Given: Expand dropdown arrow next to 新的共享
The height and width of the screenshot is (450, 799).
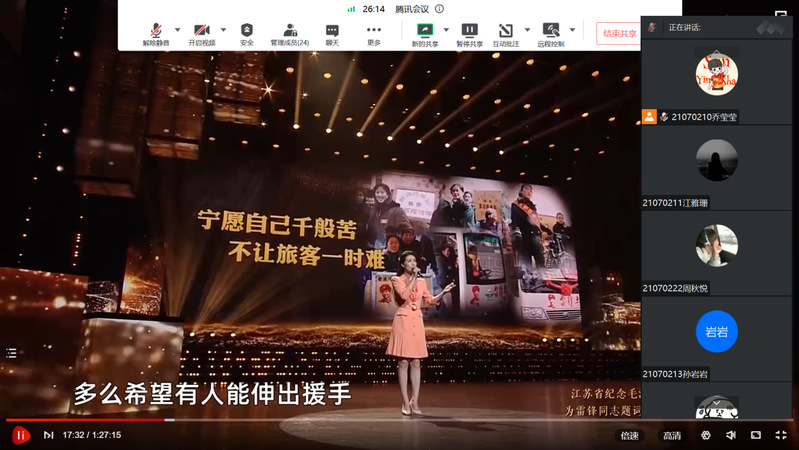Looking at the screenshot, I should (445, 30).
